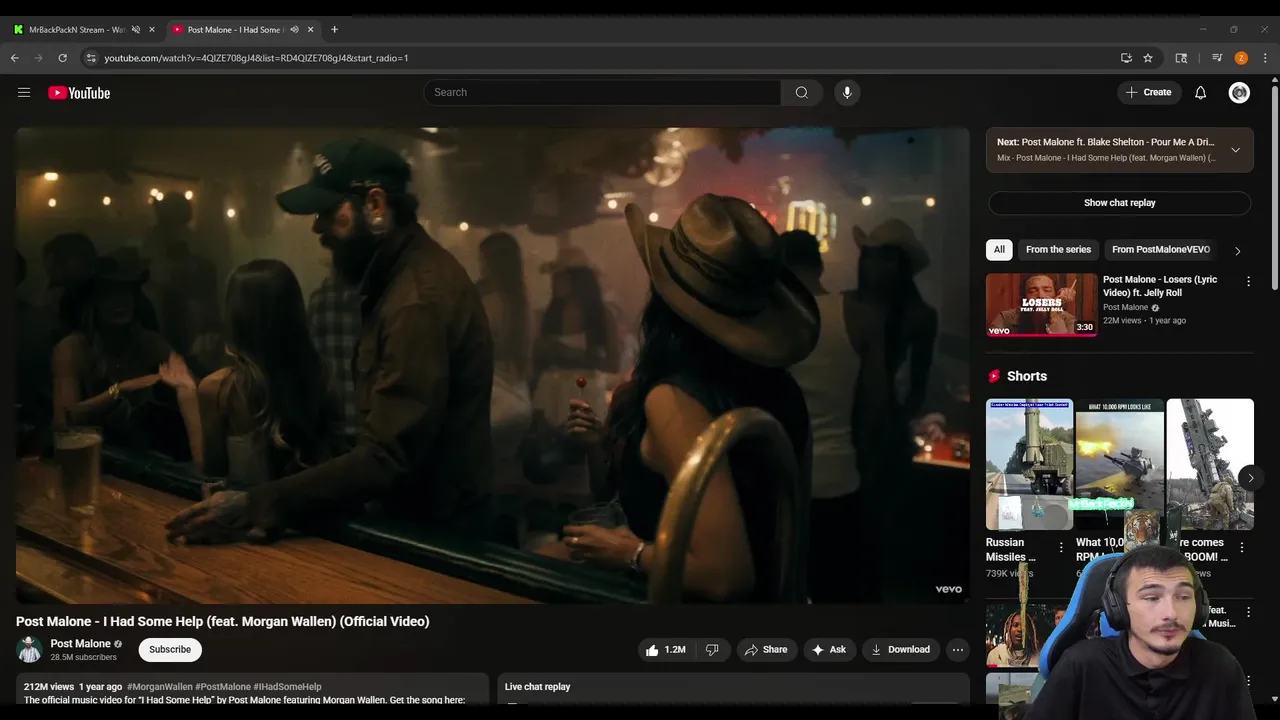Image resolution: width=1280 pixels, height=720 pixels.
Task: Reload the current page
Action: pos(62,58)
